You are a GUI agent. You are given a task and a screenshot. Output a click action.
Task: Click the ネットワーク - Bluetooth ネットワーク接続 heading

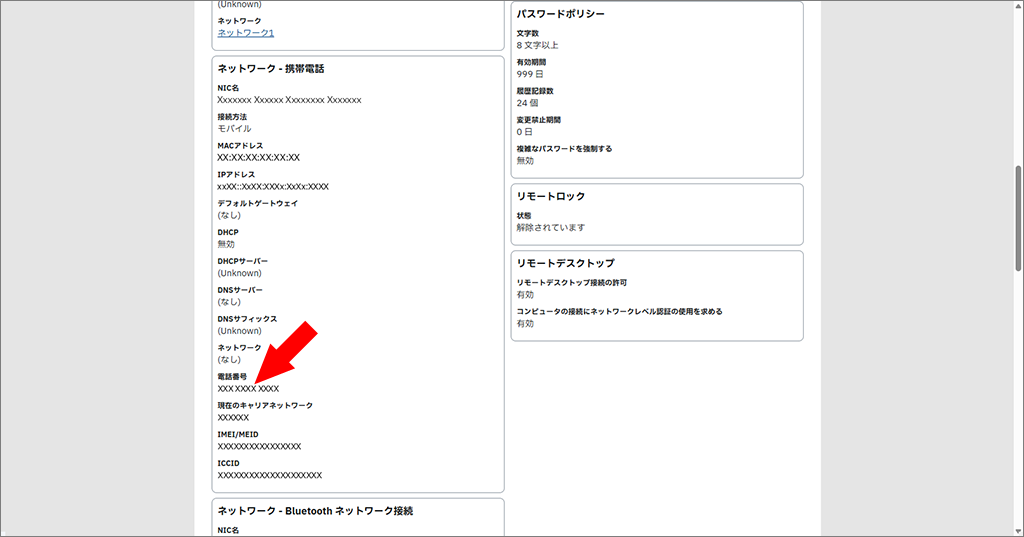pyautogui.click(x=315, y=511)
